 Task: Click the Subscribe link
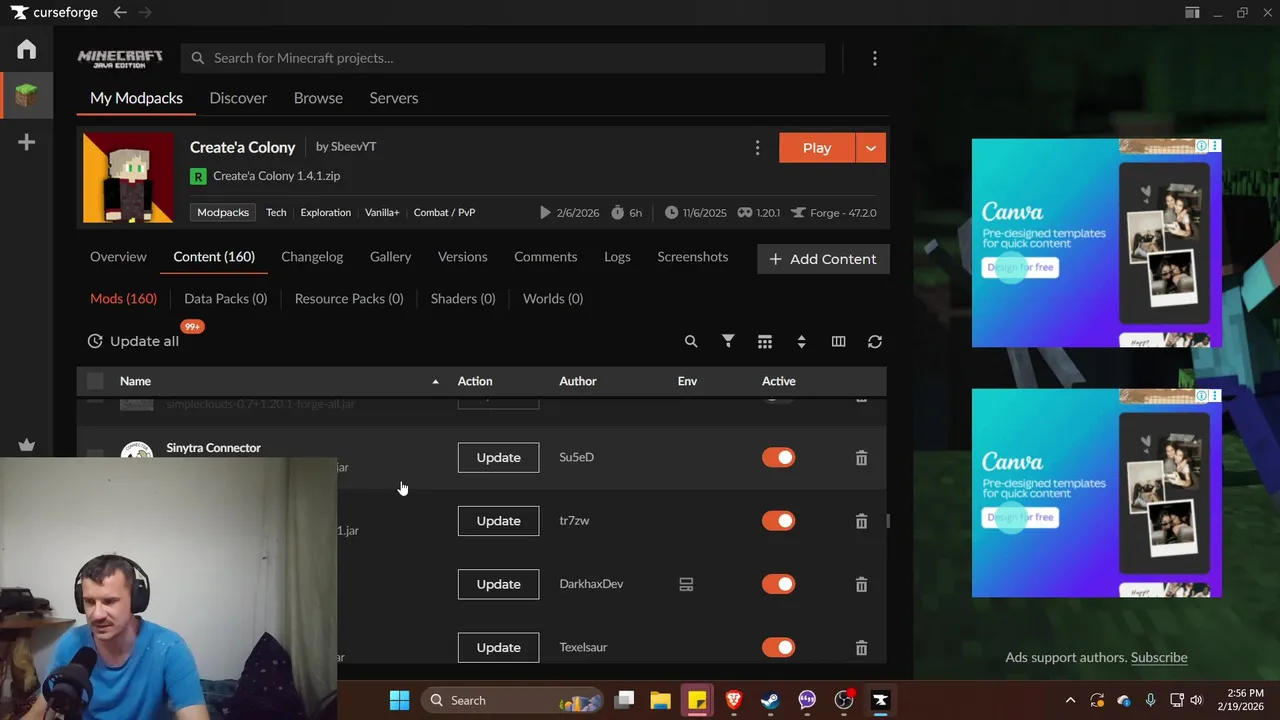click(x=1159, y=657)
